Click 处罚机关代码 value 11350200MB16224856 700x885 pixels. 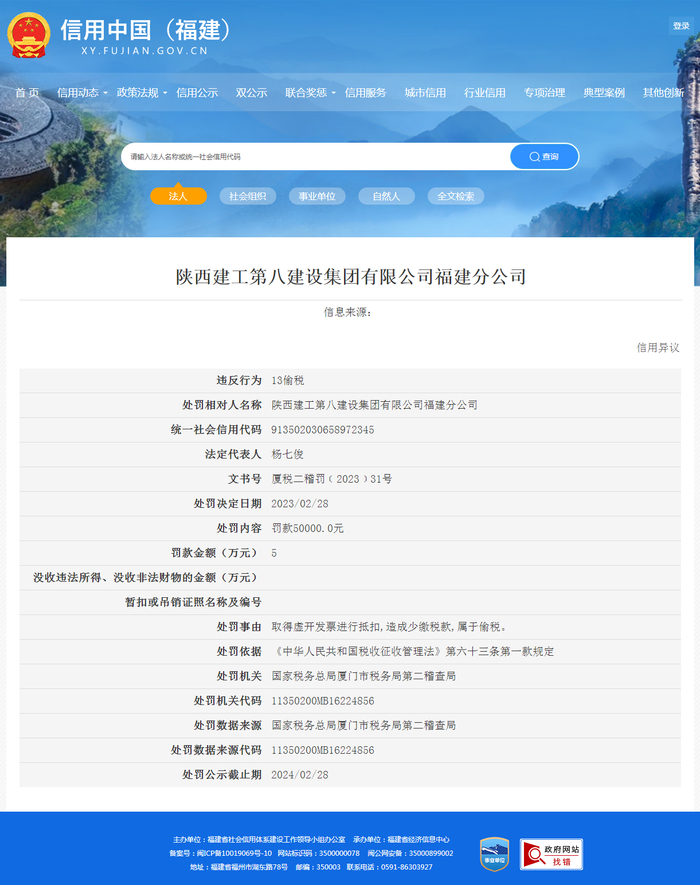322,701
